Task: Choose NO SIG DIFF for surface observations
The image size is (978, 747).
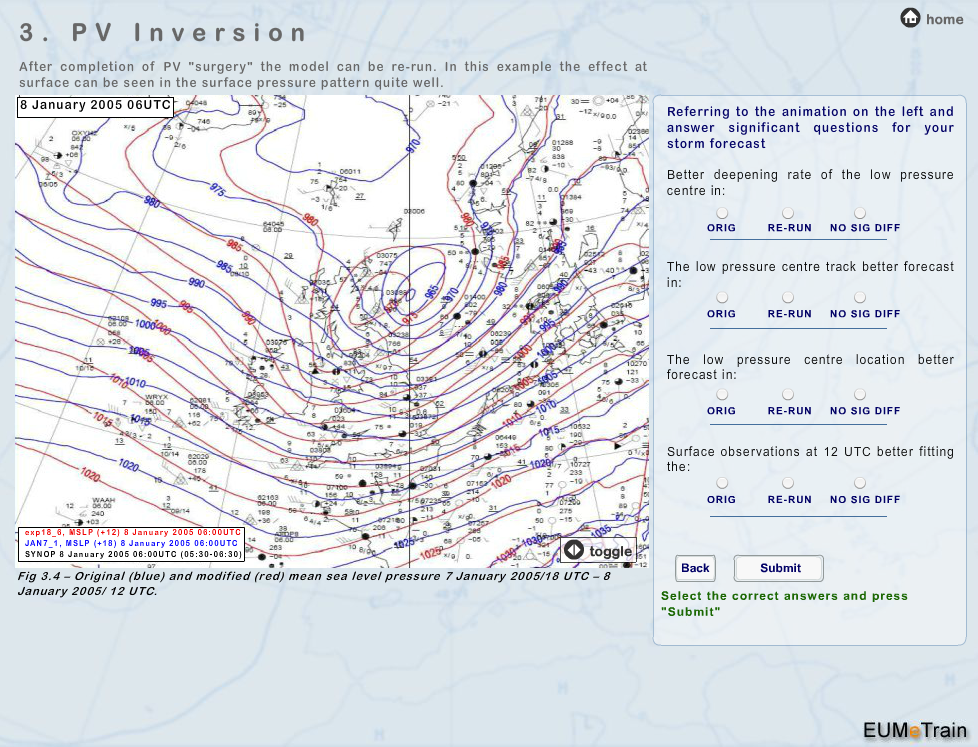Action: tap(860, 484)
